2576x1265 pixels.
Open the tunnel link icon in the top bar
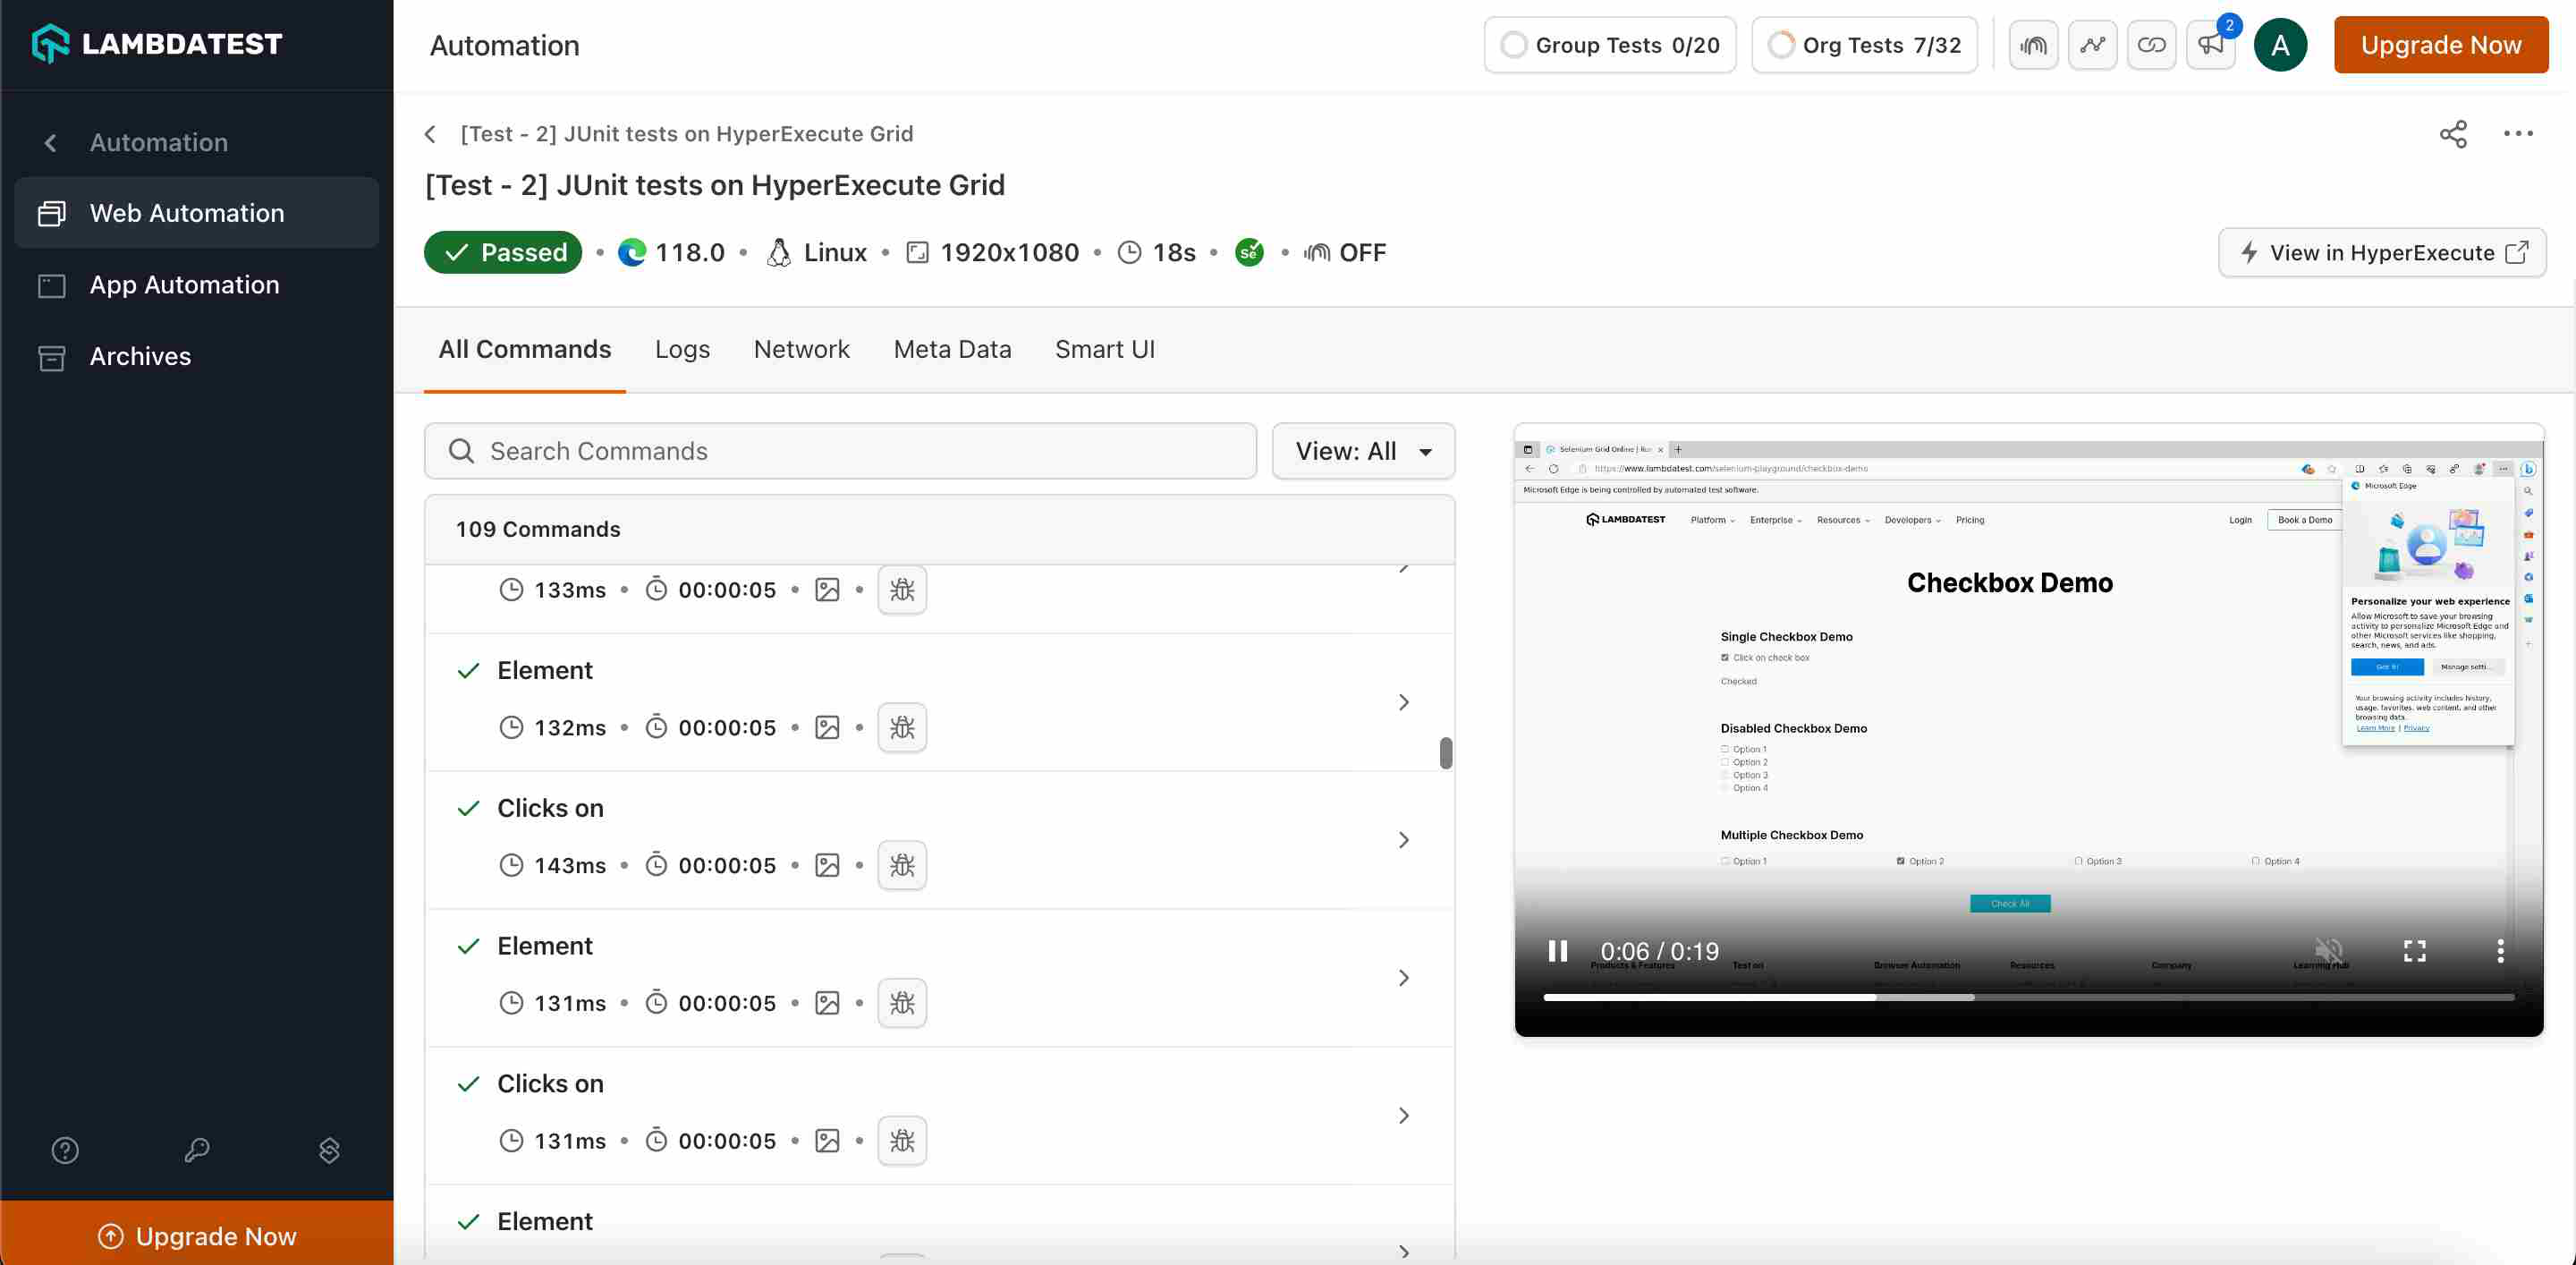point(2152,44)
